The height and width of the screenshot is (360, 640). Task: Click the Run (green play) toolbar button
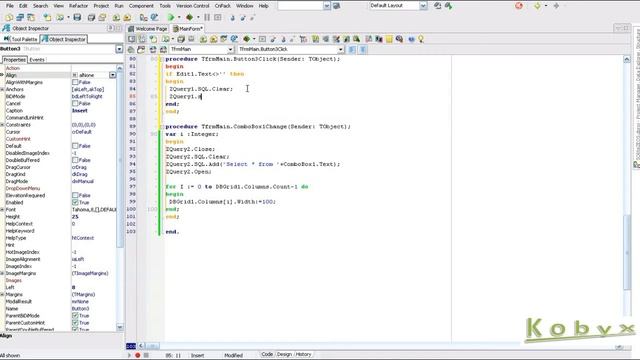click(171, 17)
